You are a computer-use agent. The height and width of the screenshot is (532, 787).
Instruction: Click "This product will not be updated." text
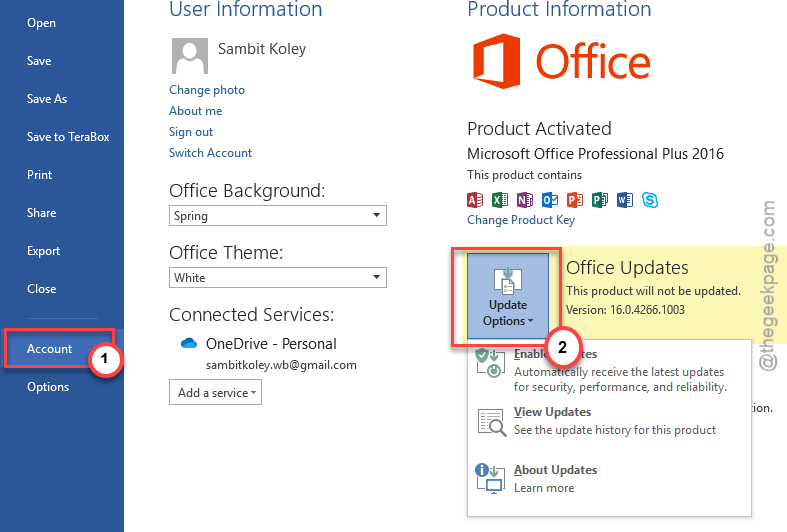pos(653,291)
